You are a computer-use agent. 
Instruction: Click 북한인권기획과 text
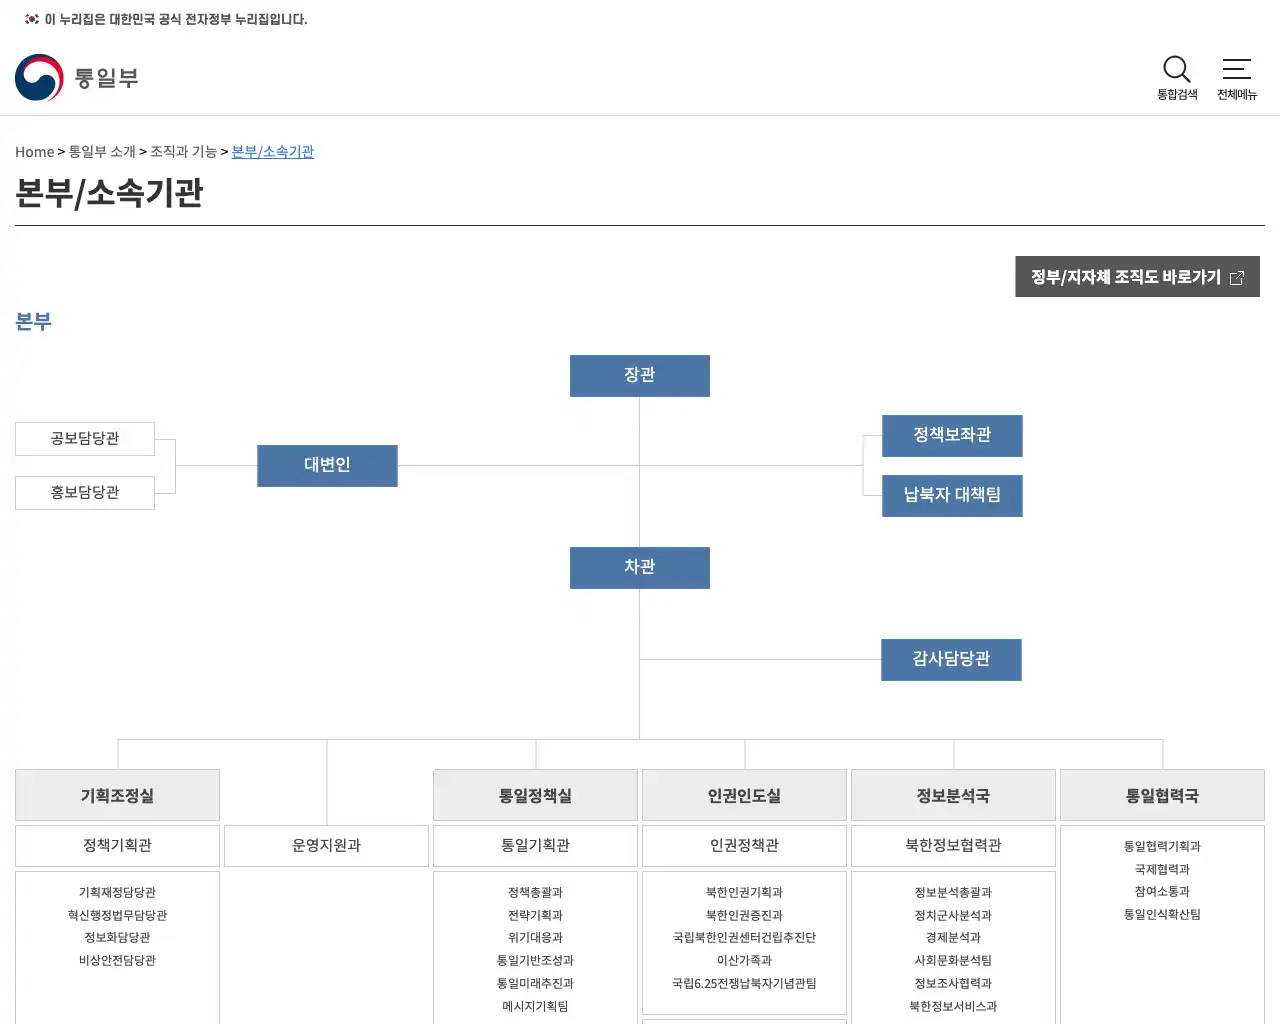tap(744, 892)
